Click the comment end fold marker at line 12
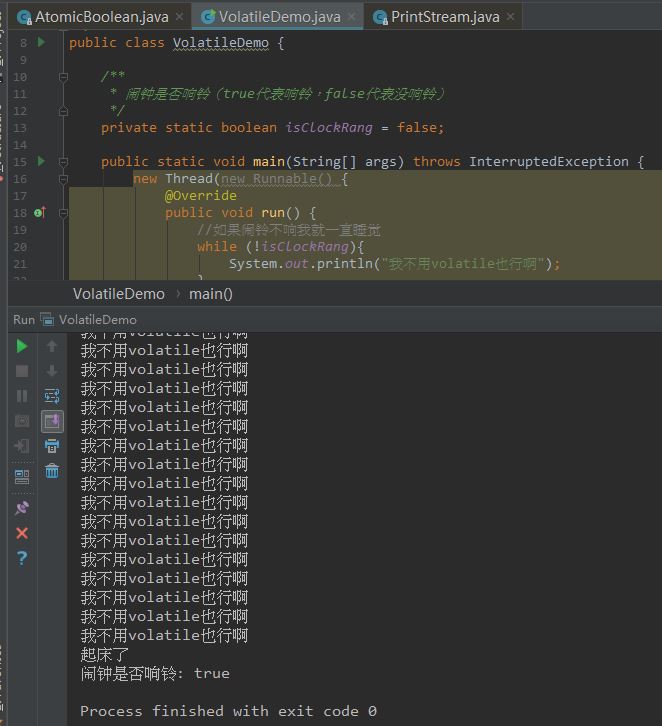This screenshot has width=662, height=726. [63, 111]
